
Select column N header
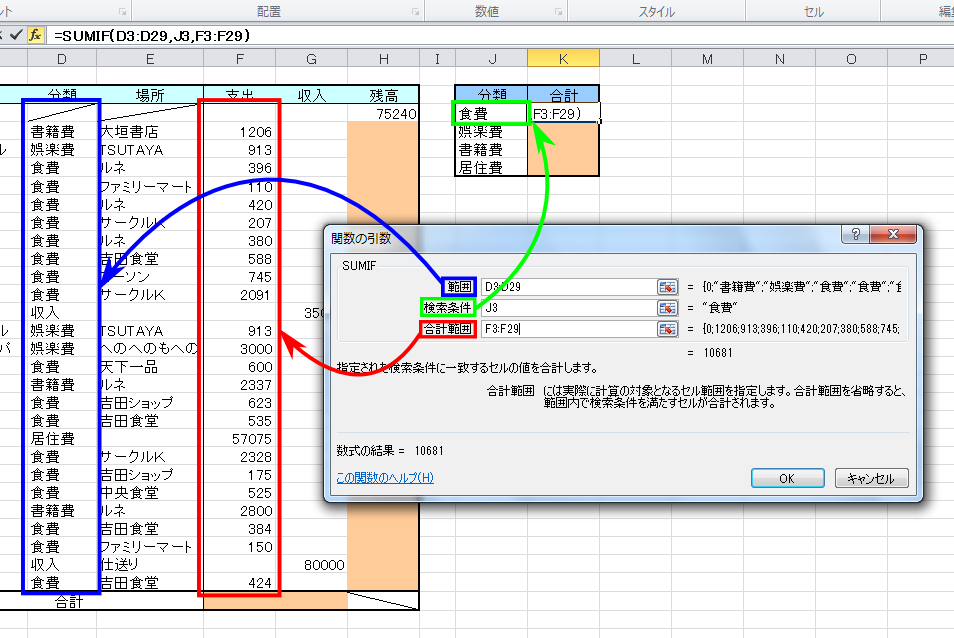click(779, 59)
